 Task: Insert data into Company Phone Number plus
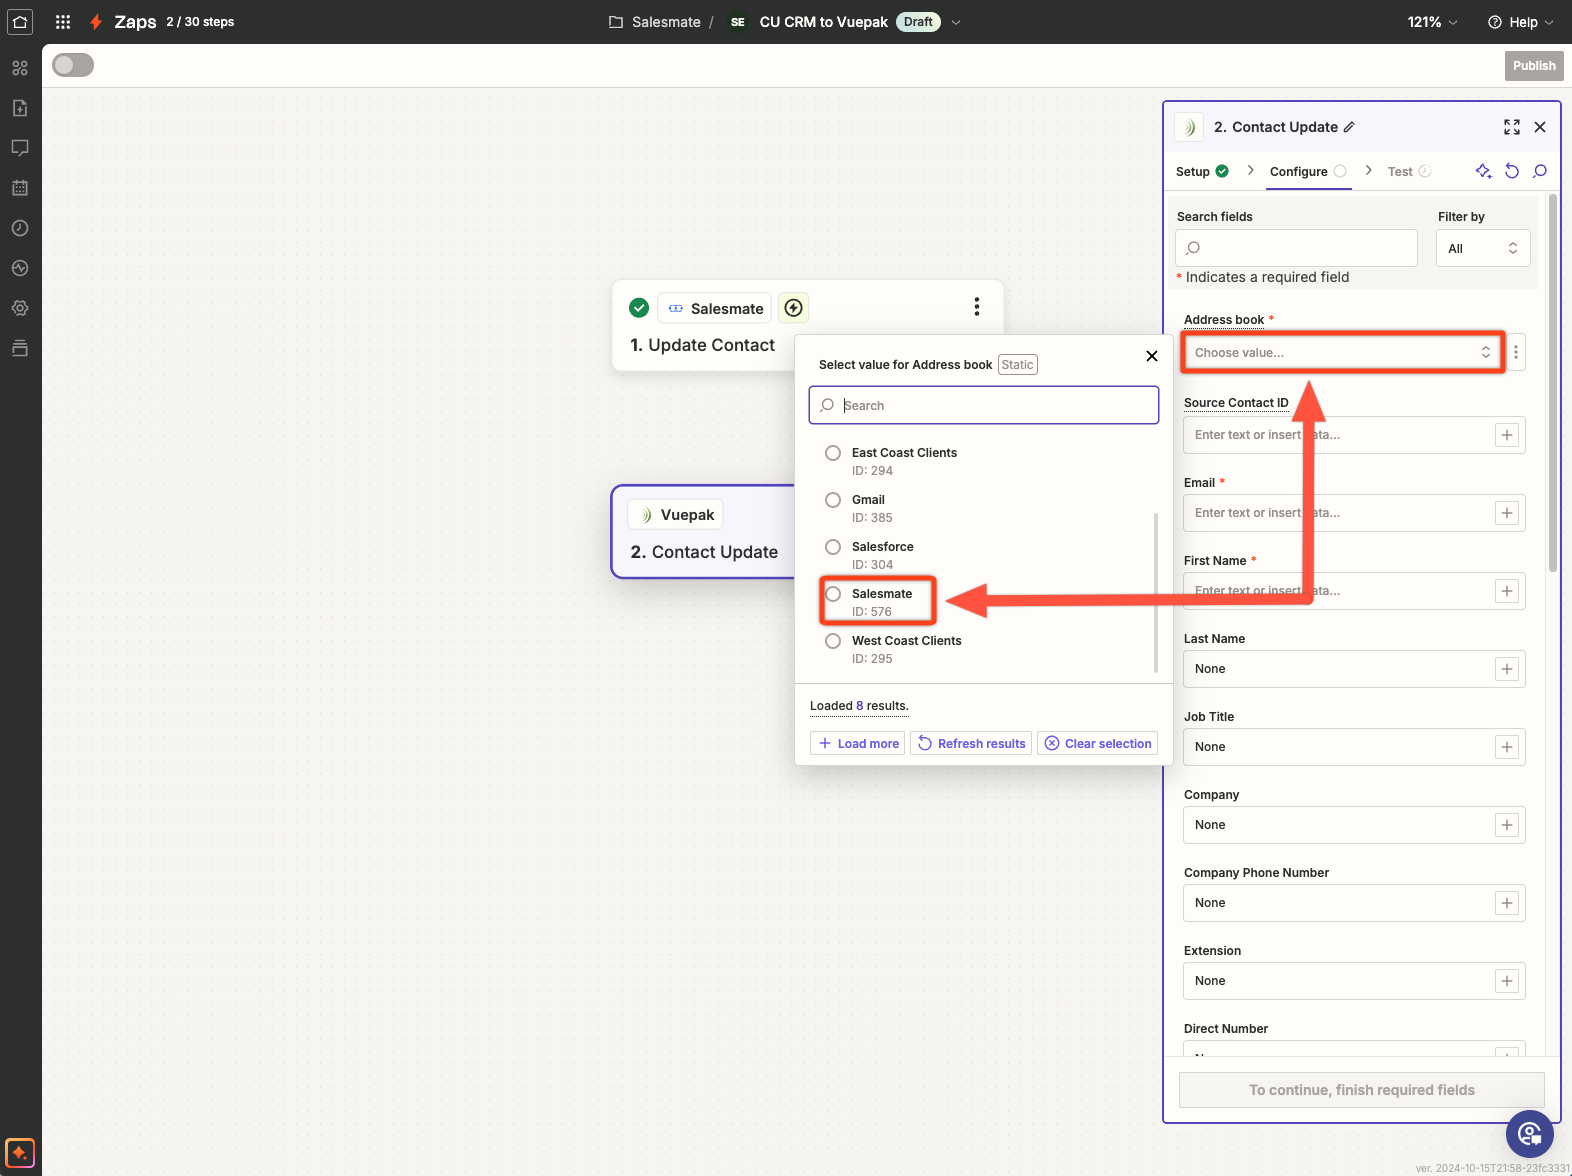pos(1507,903)
